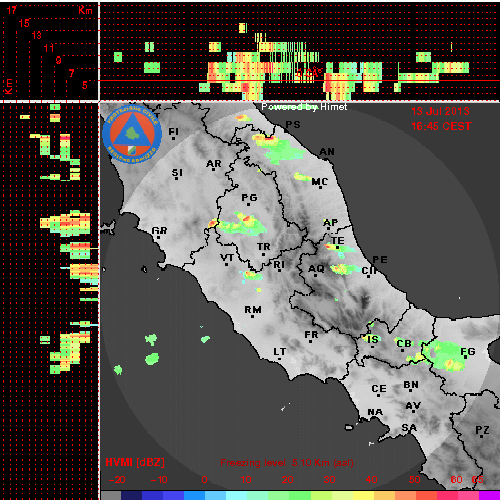Click the 13 altitude label
Viewport: 500px width, 500px height.
37,35
